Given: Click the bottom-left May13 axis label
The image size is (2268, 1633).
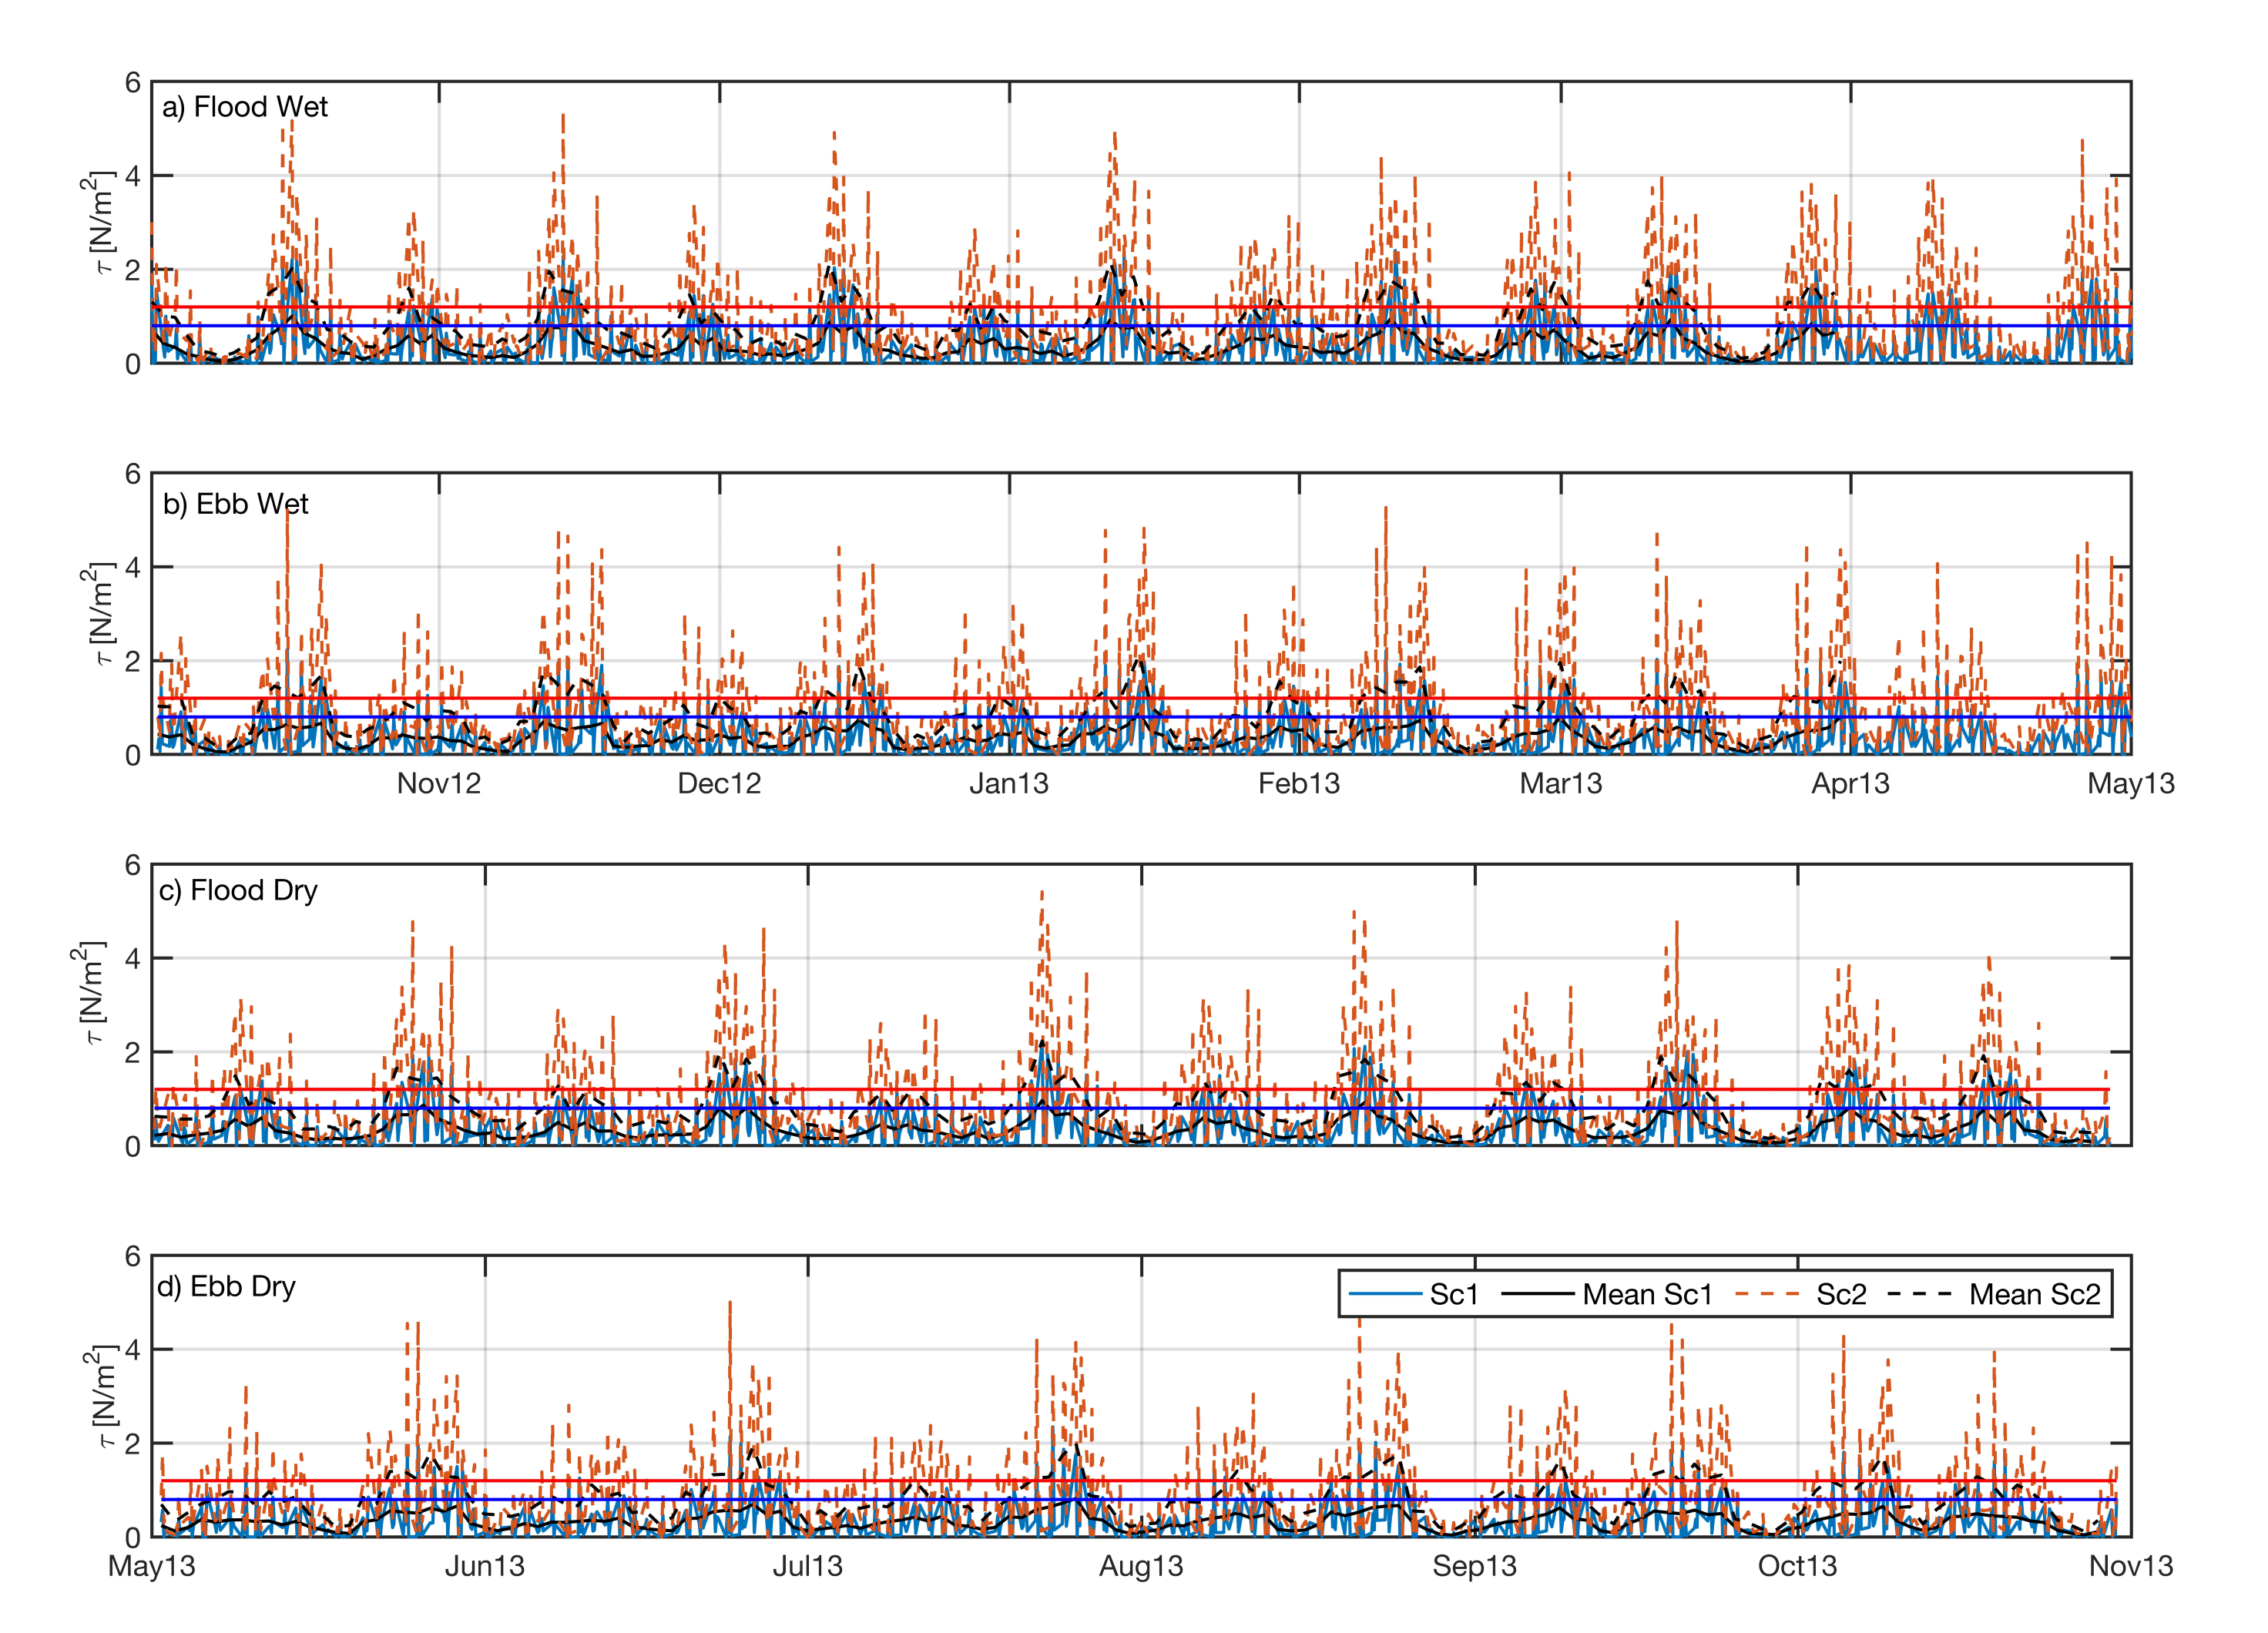Looking at the screenshot, I should [x=152, y=1566].
